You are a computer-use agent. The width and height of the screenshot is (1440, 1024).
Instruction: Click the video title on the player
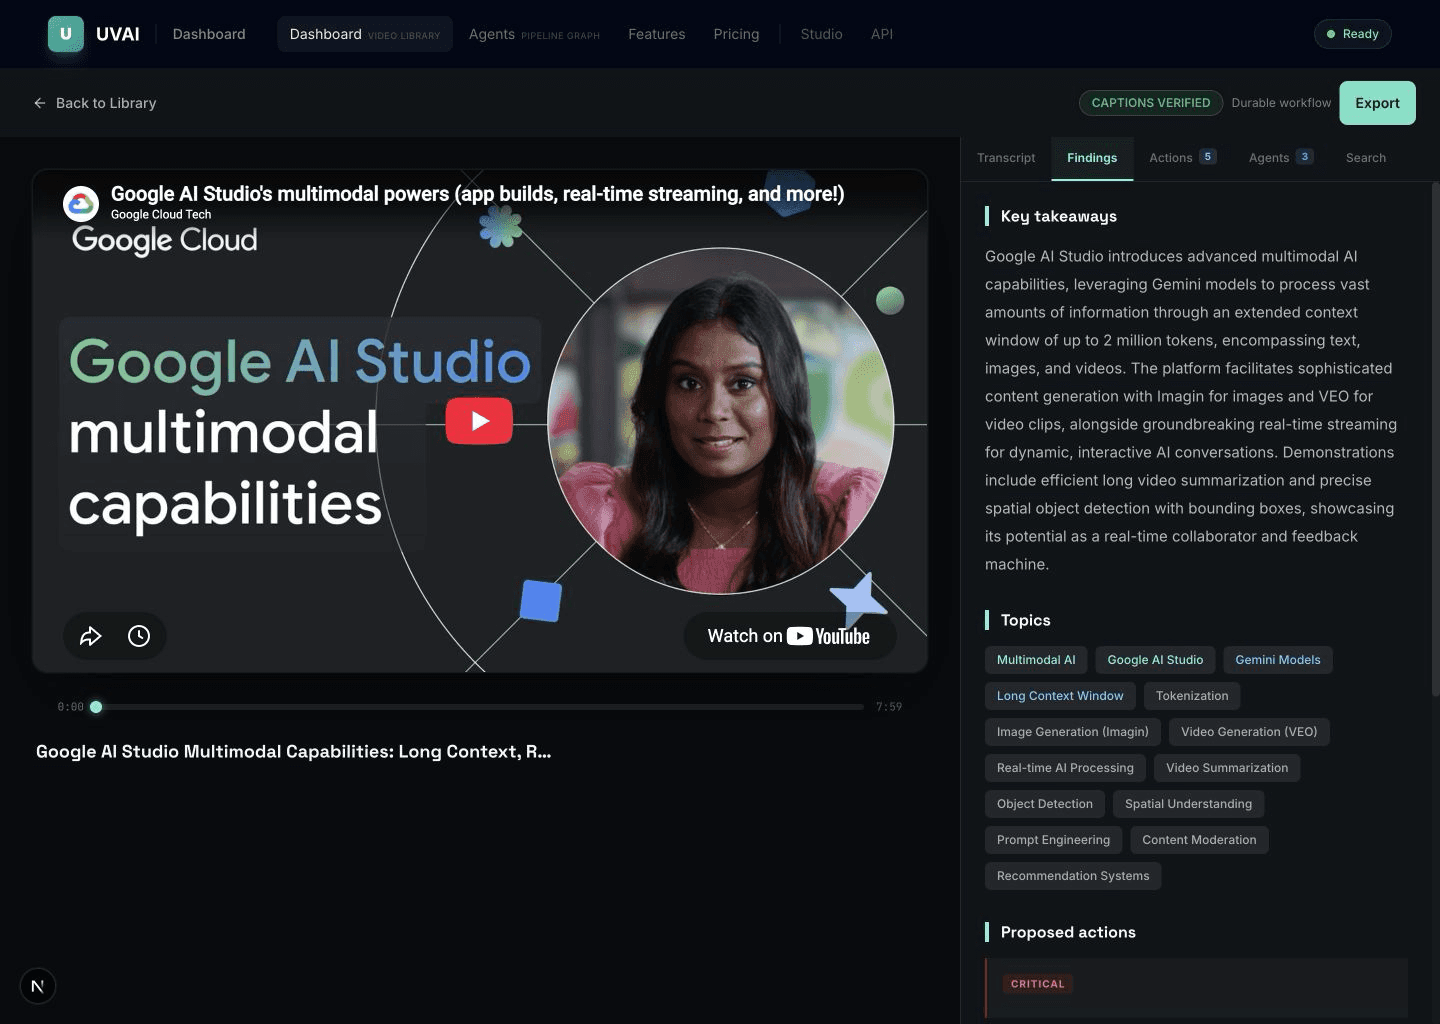(x=477, y=194)
